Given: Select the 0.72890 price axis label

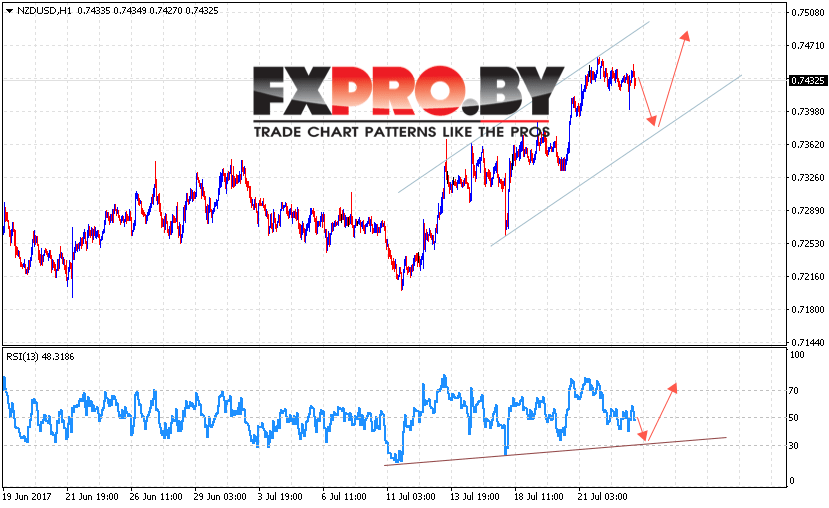Looking at the screenshot, I should click(807, 211).
